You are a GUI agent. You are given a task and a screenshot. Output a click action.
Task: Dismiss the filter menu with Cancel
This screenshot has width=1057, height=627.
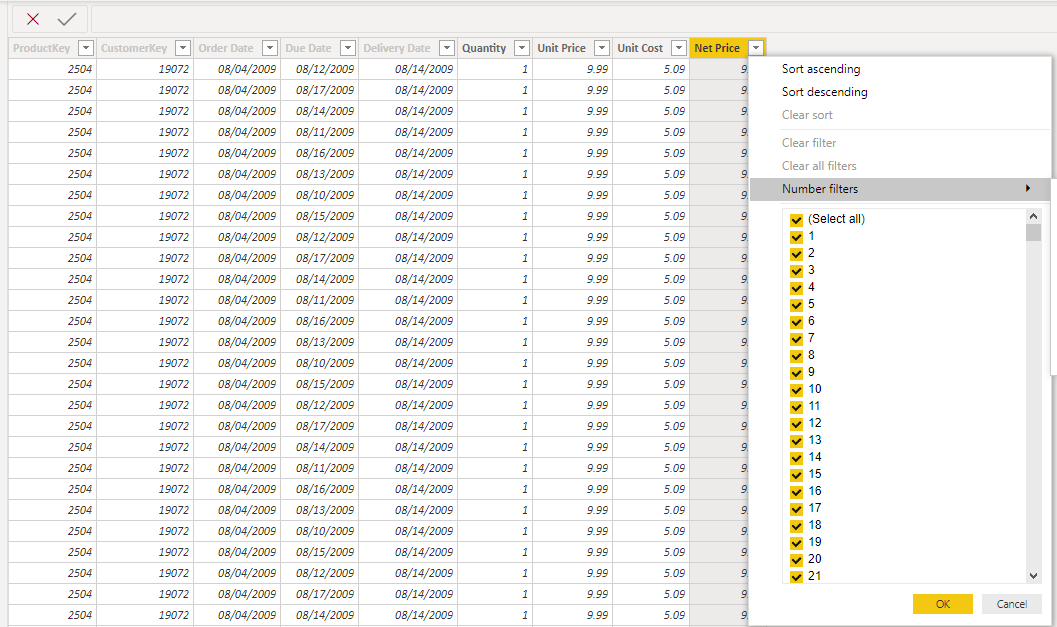[x=1012, y=604]
